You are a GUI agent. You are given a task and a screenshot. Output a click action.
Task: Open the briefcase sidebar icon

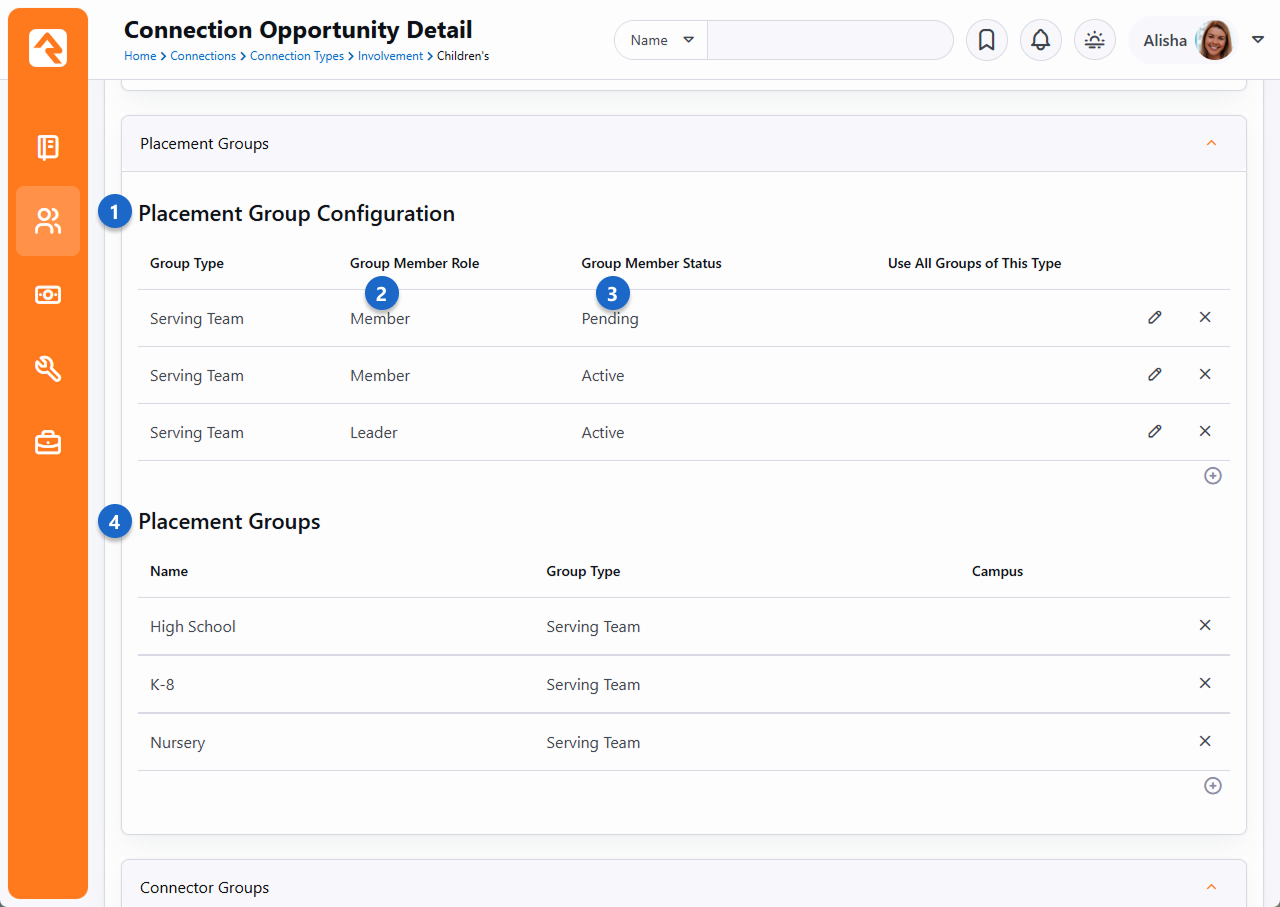coord(48,442)
